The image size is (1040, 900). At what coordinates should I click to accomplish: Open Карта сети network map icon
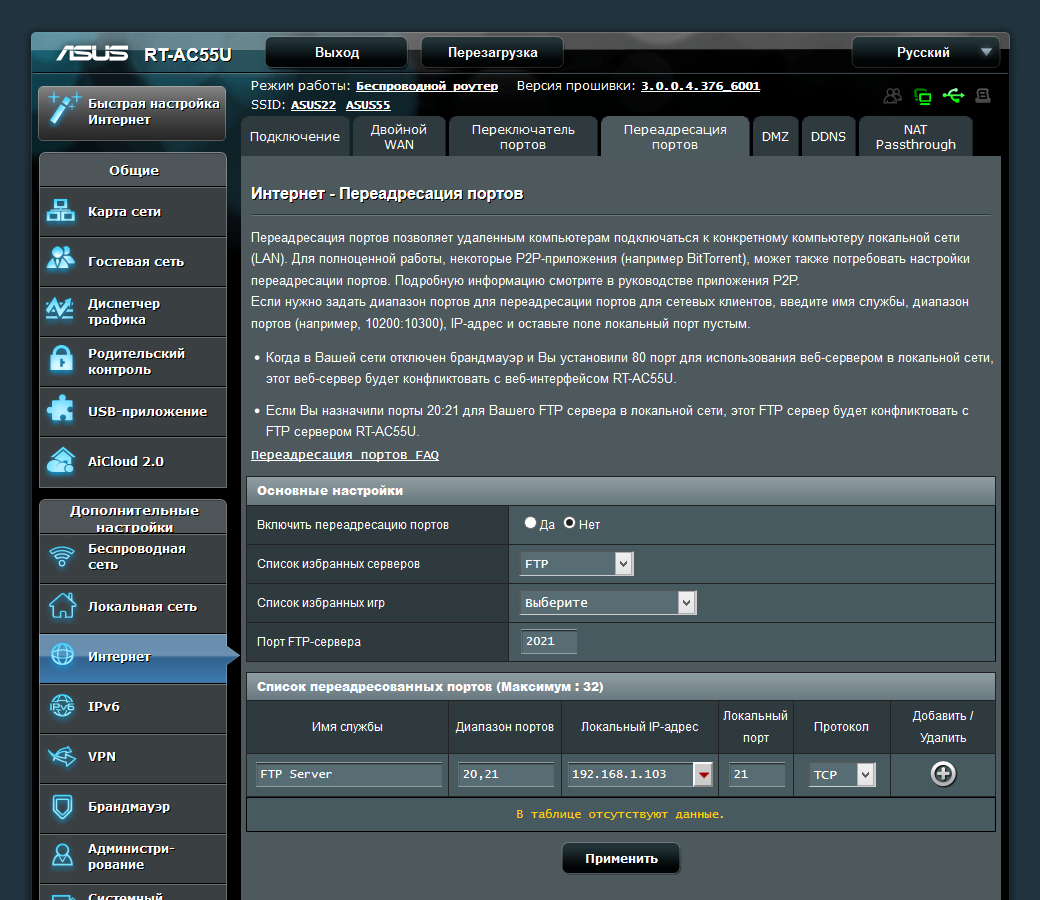coord(62,211)
